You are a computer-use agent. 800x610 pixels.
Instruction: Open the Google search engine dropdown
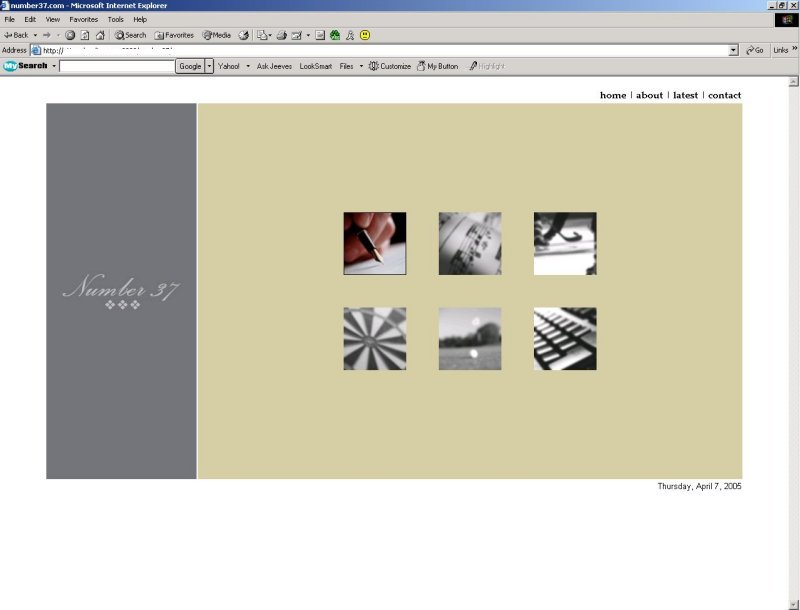208,65
